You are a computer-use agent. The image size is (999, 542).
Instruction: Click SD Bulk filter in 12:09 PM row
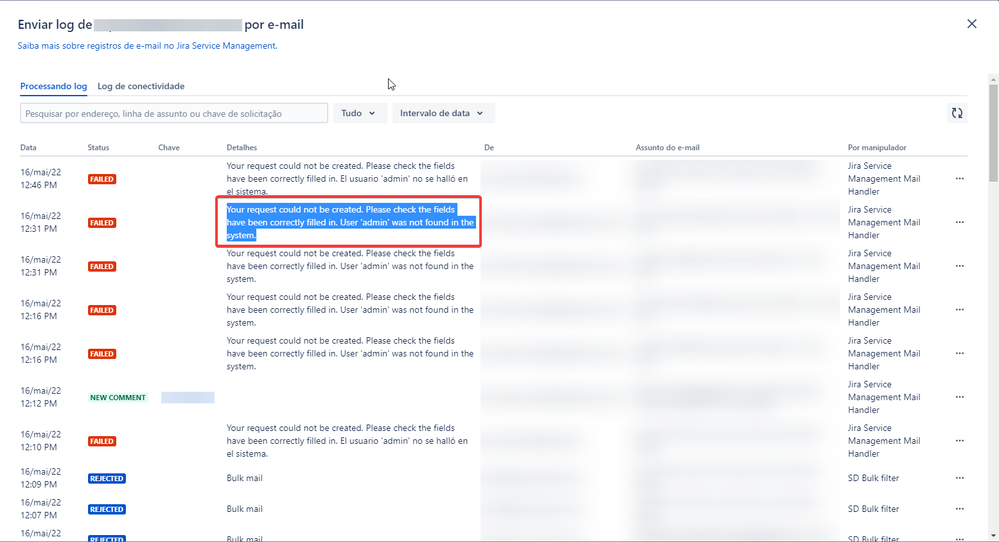(x=873, y=478)
